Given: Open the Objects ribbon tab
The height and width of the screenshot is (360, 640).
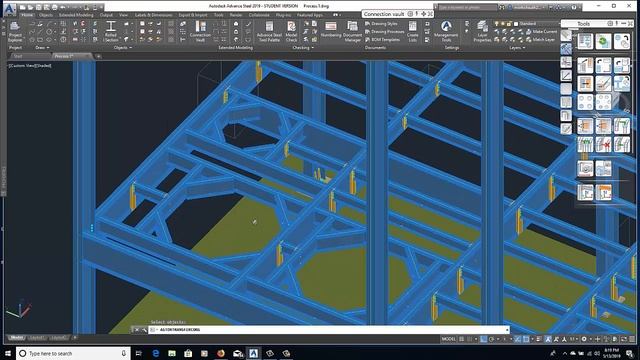Looking at the screenshot, I should coord(46,15).
